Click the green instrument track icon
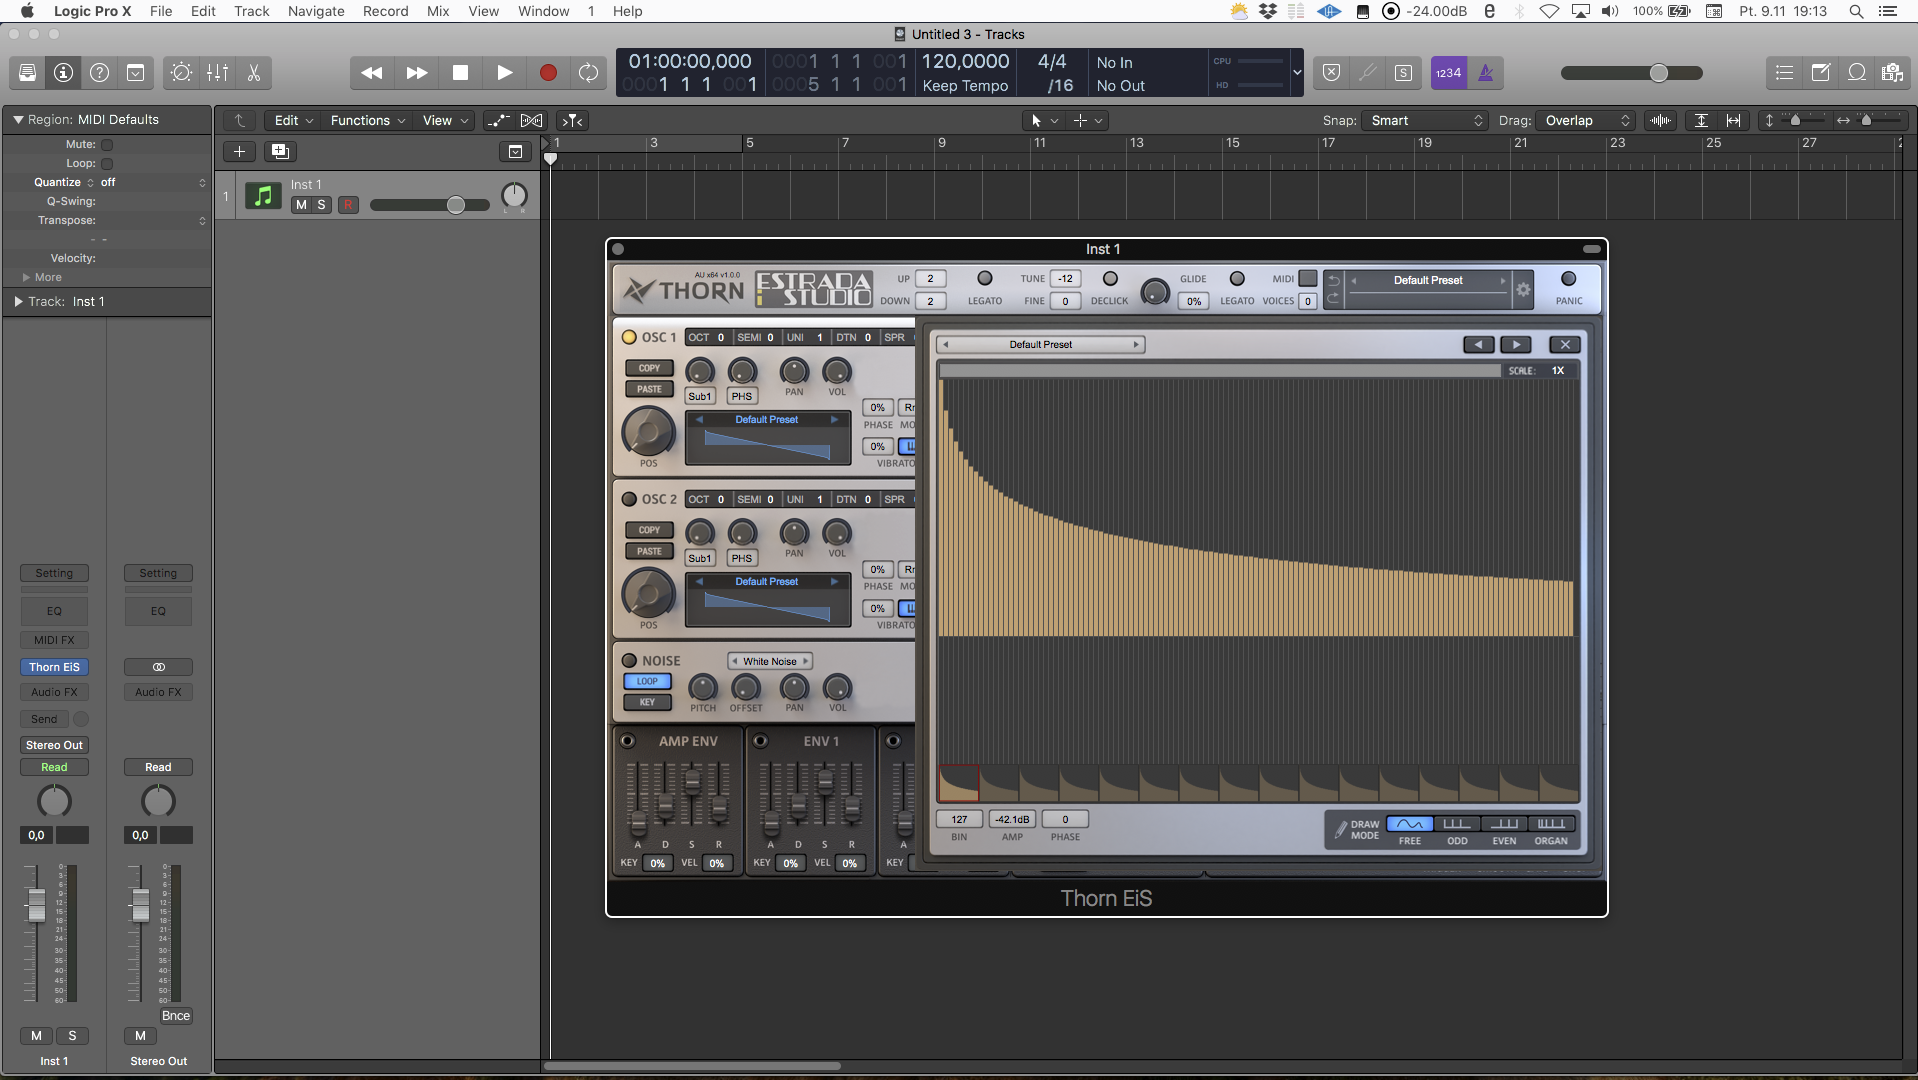Viewport: 1918px width, 1080px height. click(x=263, y=196)
